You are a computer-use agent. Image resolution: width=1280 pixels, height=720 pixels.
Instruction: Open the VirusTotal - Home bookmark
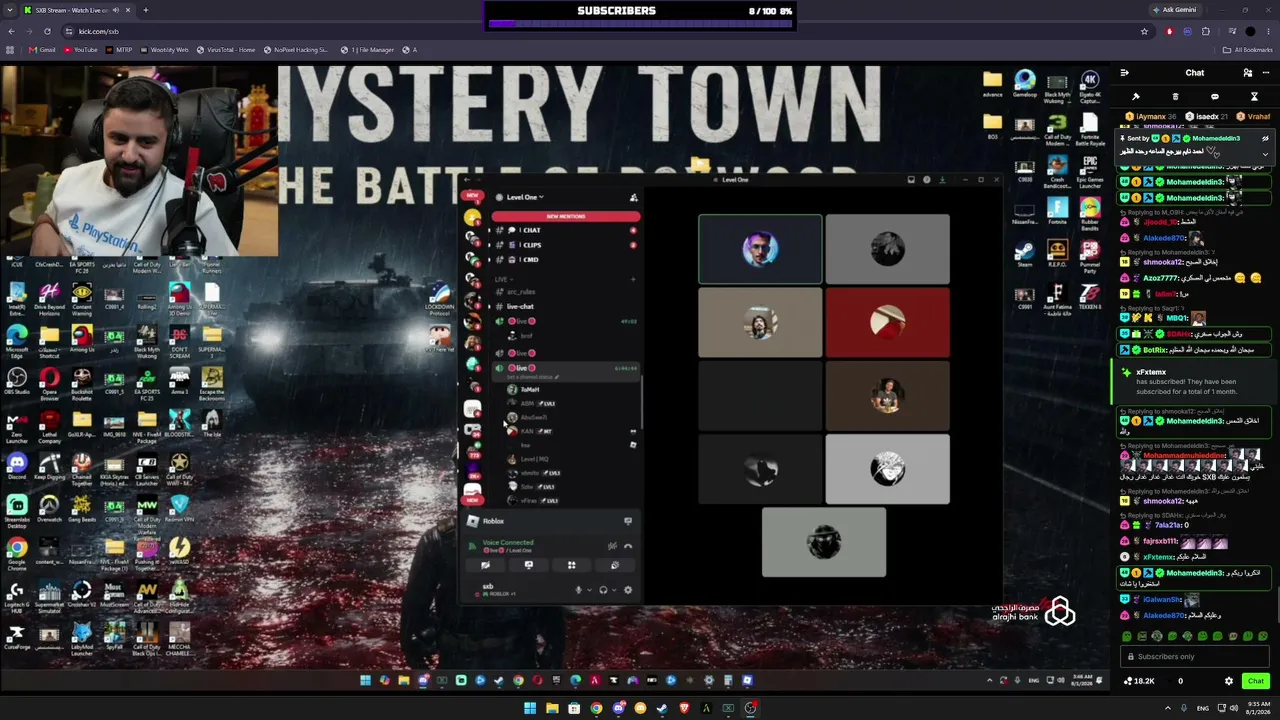click(x=225, y=50)
